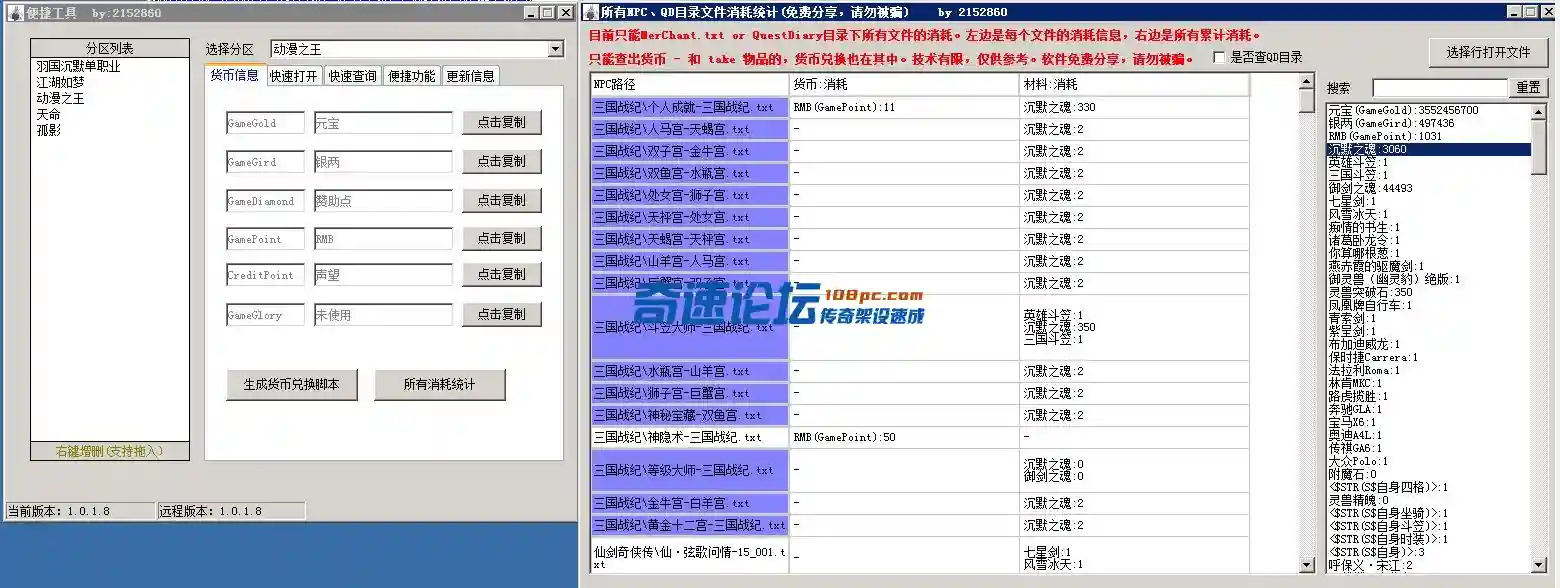Select the row 三国战纪\双鱼宫-水瓶宫.txt
Viewport: 1560px width, 588px height.
pyautogui.click(x=689, y=173)
